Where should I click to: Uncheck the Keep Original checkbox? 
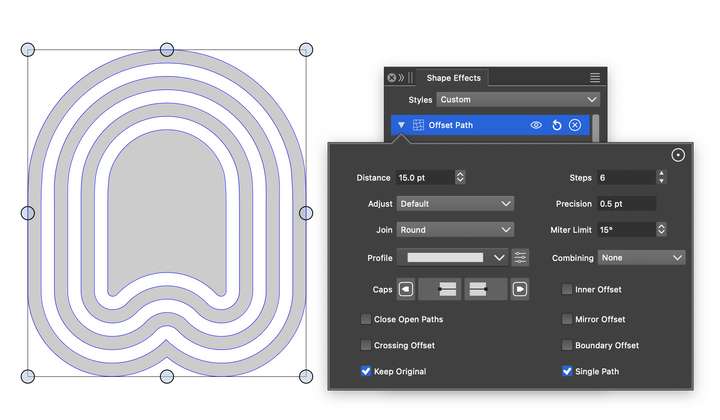pyautogui.click(x=366, y=371)
